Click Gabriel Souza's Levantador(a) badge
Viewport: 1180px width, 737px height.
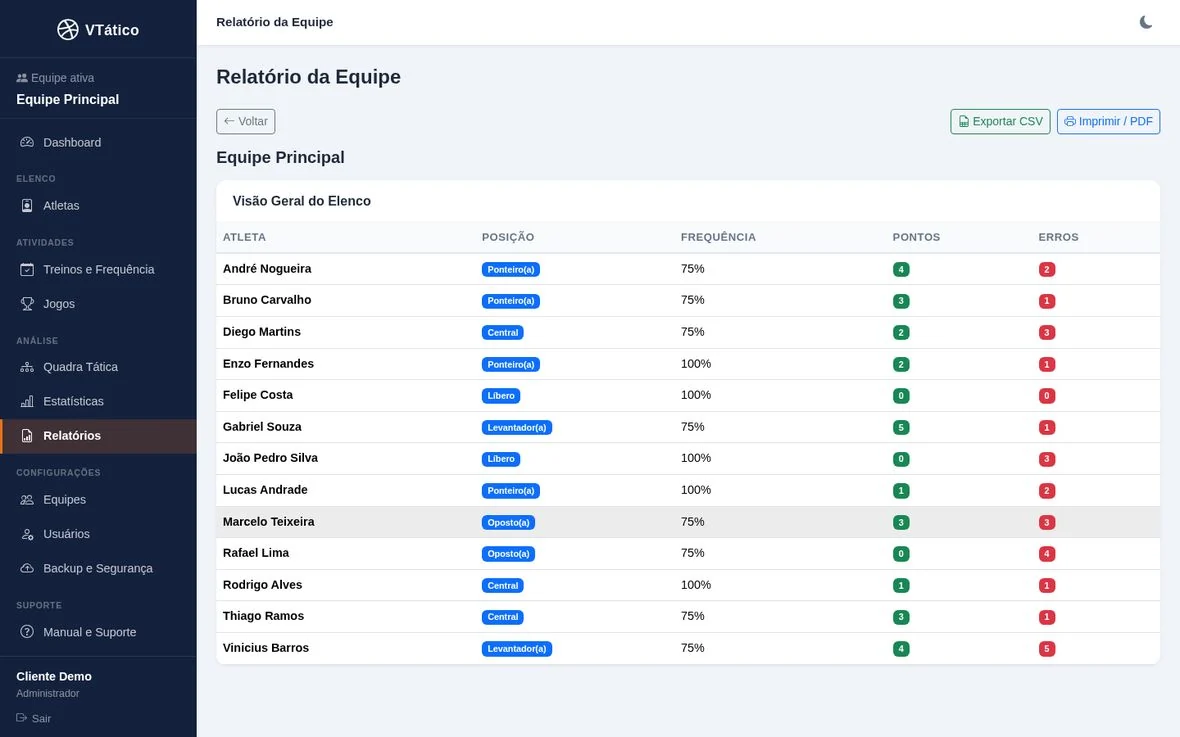[x=517, y=428]
